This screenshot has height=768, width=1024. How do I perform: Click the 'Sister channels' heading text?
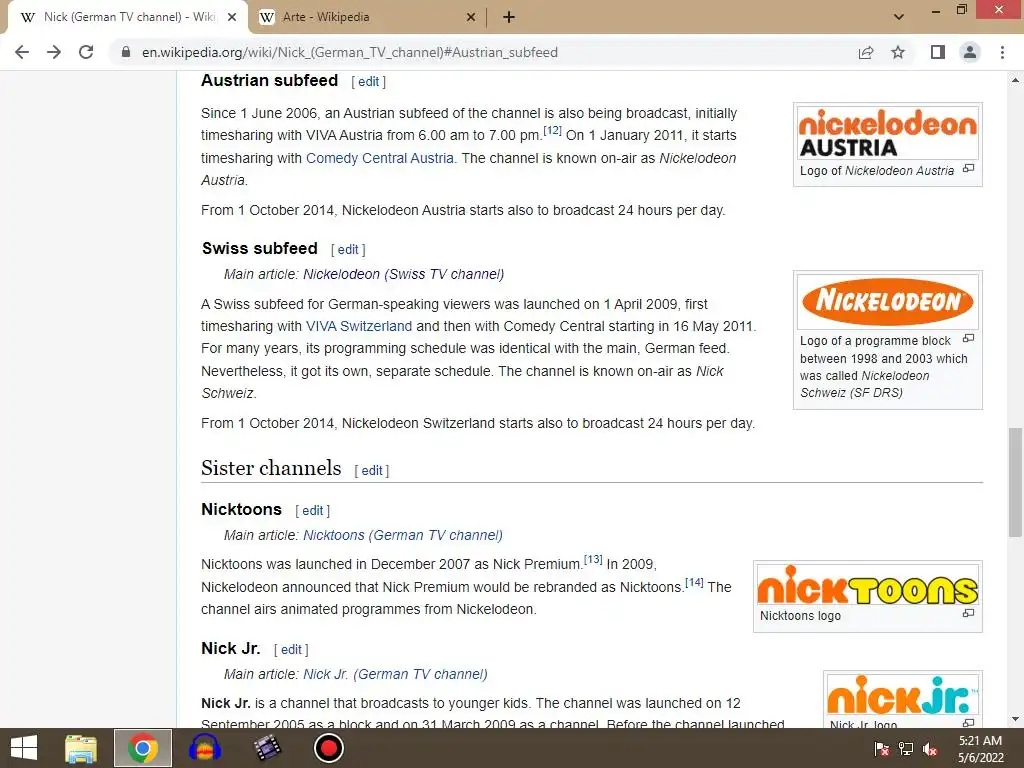pyautogui.click(x=271, y=468)
